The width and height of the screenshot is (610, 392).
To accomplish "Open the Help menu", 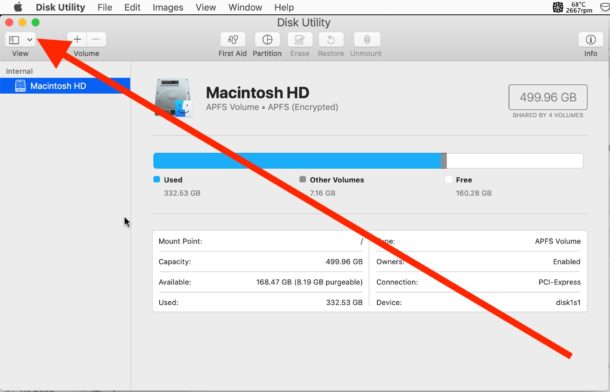I will click(284, 7).
